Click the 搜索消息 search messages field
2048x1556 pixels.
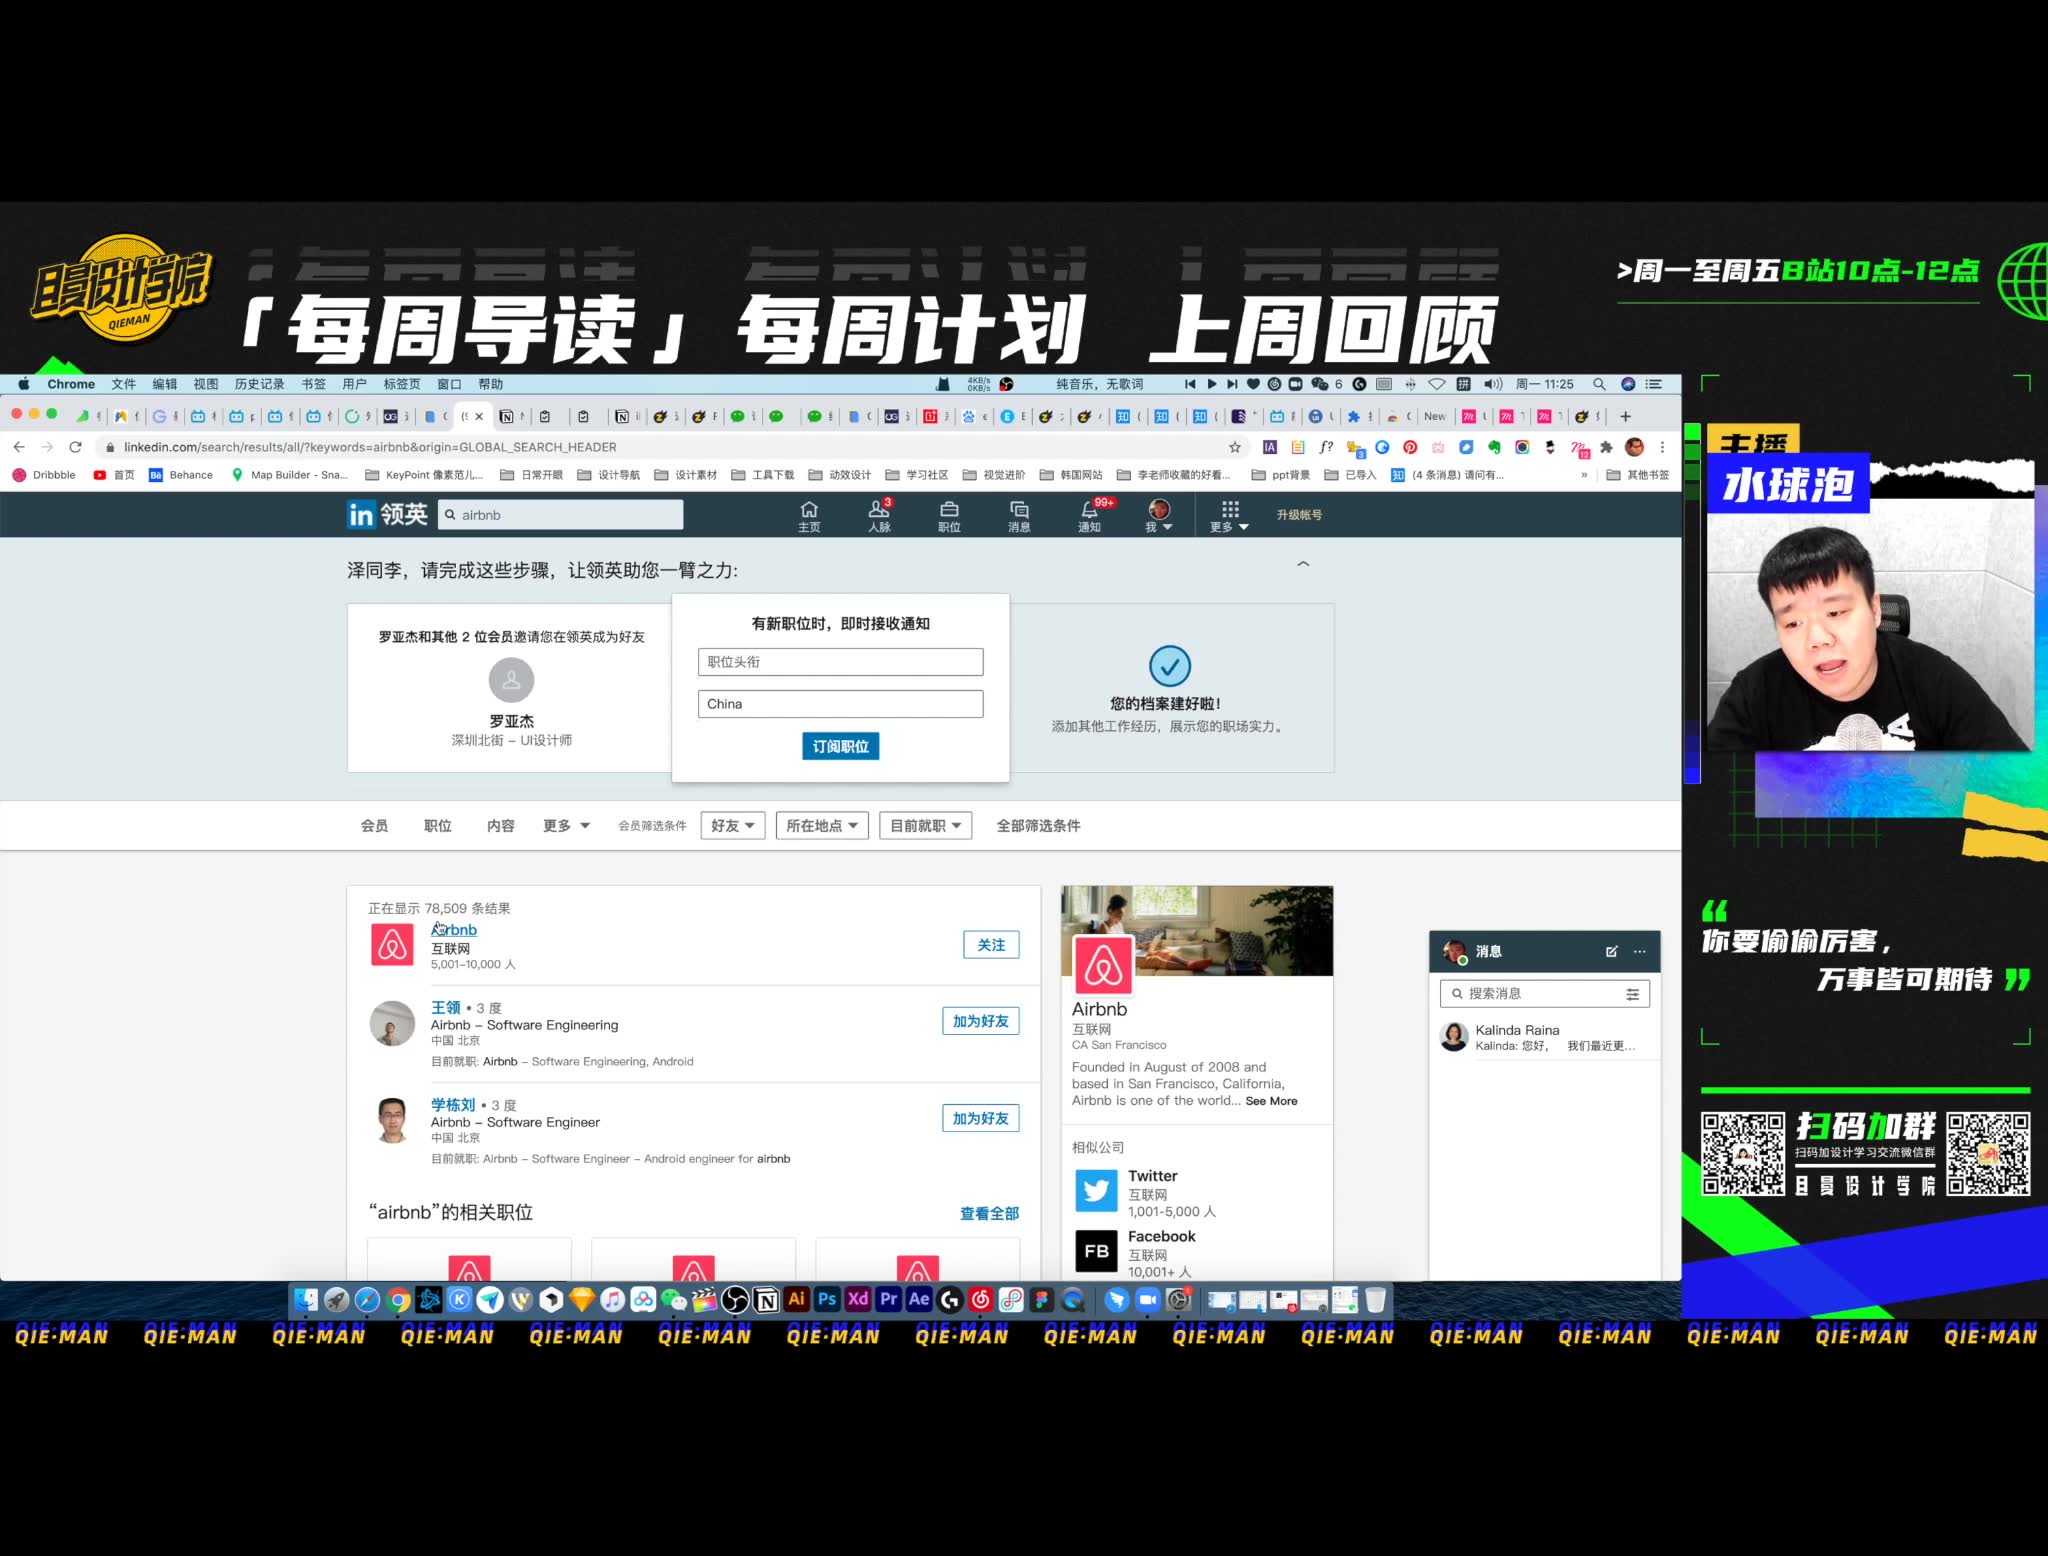coord(1545,994)
